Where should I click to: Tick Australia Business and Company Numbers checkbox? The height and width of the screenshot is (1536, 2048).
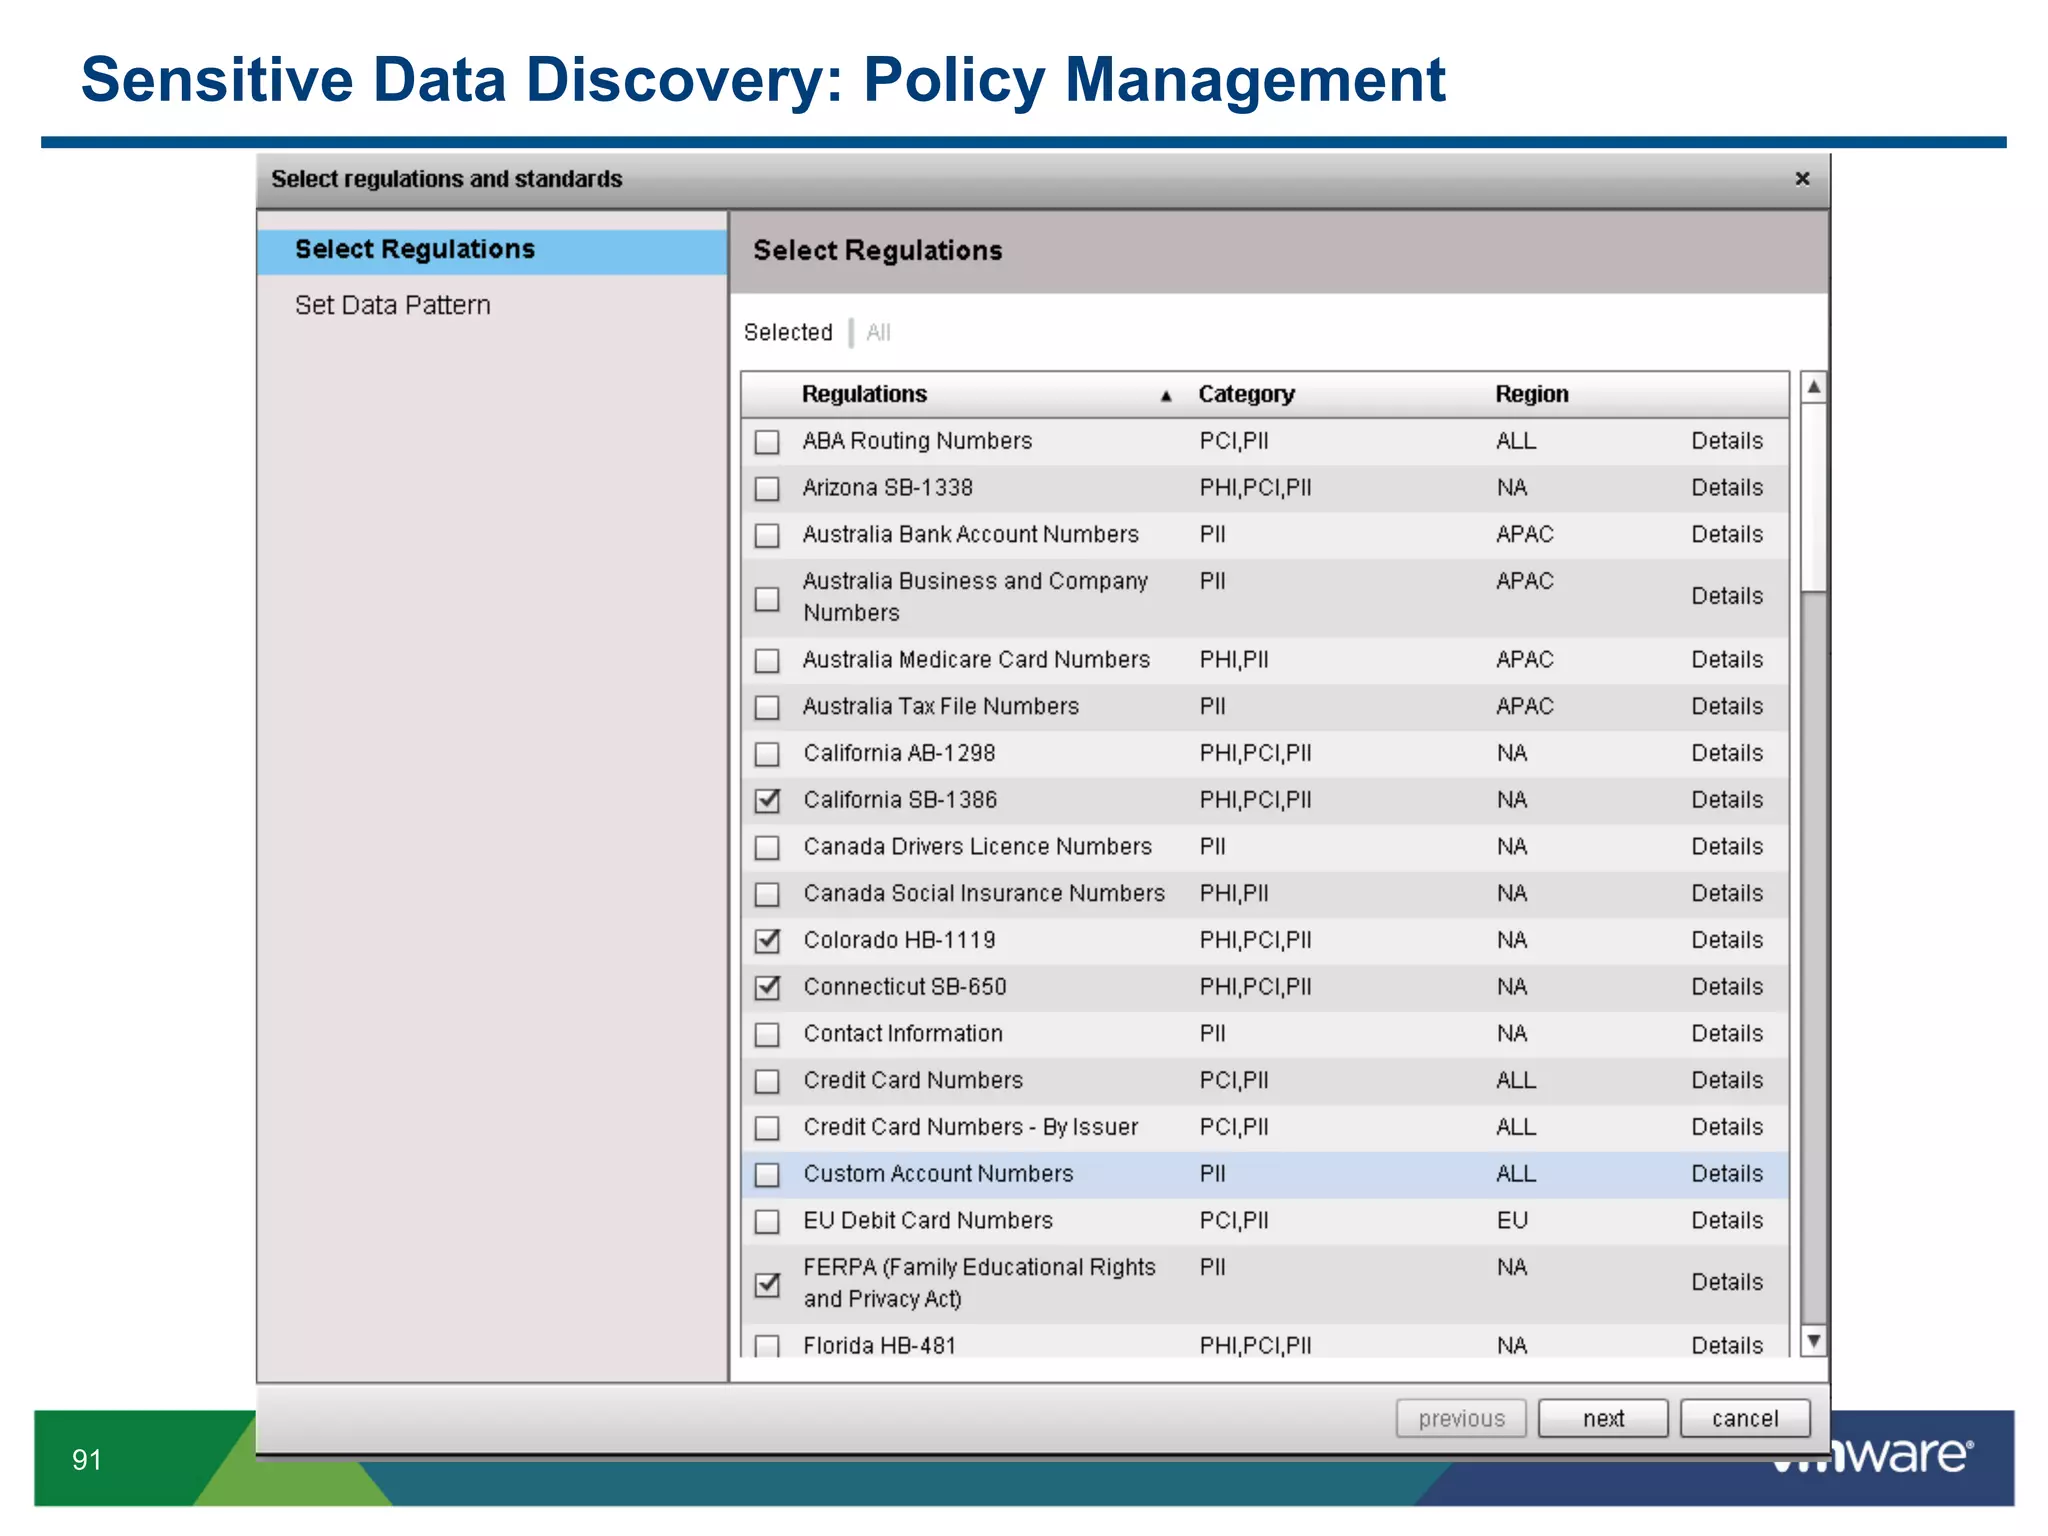coord(767,599)
